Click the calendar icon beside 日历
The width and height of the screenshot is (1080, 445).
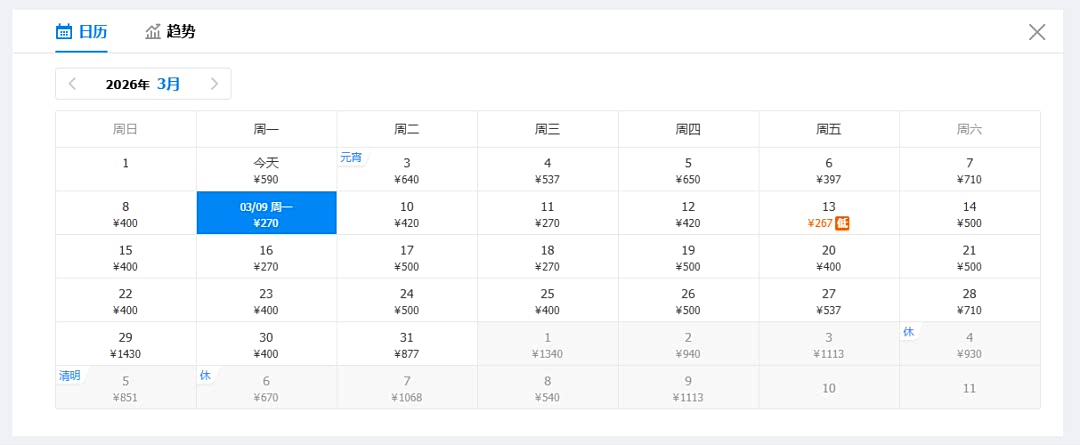(64, 31)
